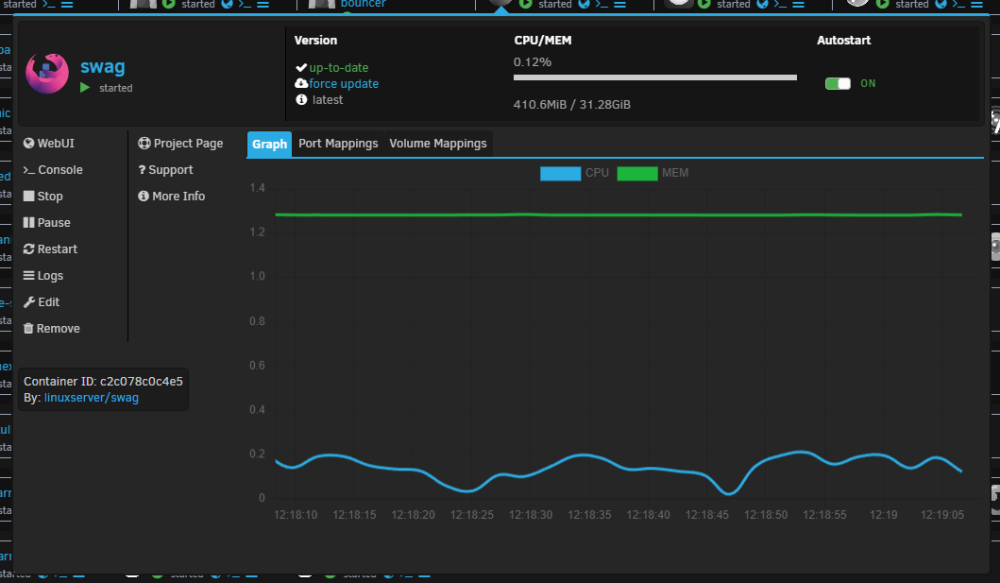Switch to the Volume Mappings tab

point(438,144)
